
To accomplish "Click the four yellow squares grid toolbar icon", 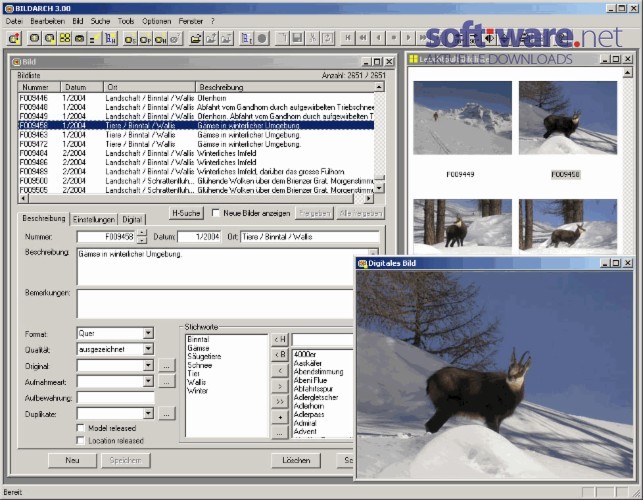I will point(65,39).
